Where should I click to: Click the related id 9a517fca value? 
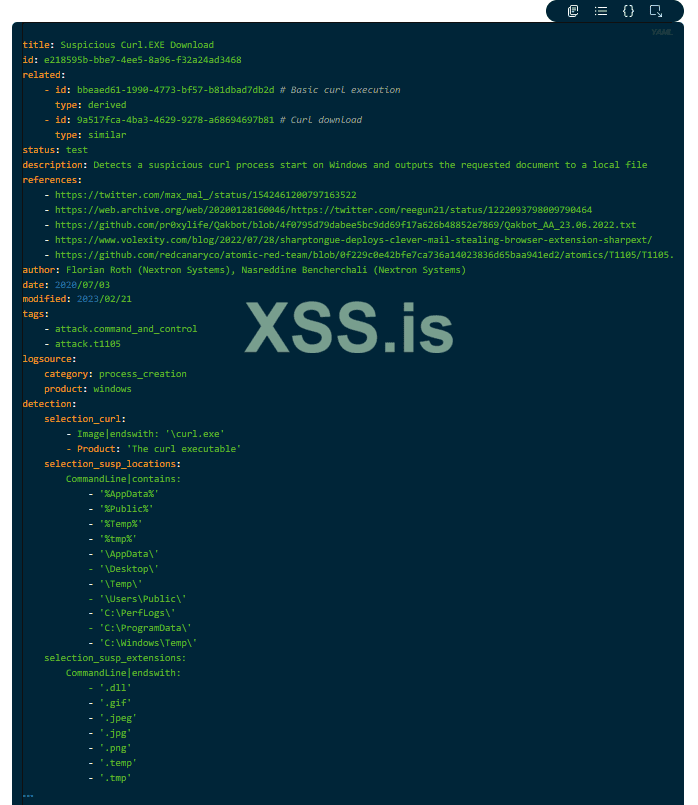(176, 120)
